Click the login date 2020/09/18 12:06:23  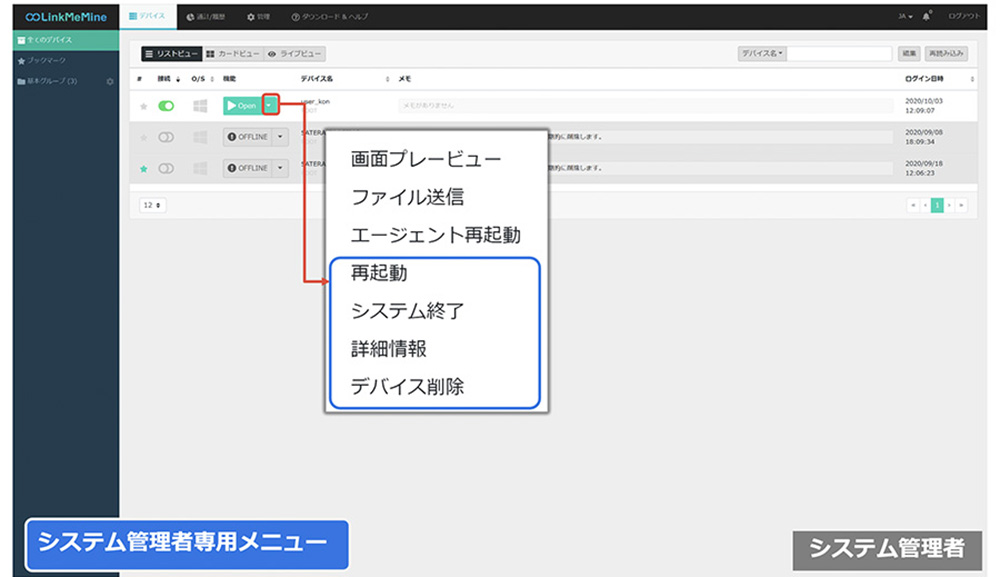click(923, 168)
